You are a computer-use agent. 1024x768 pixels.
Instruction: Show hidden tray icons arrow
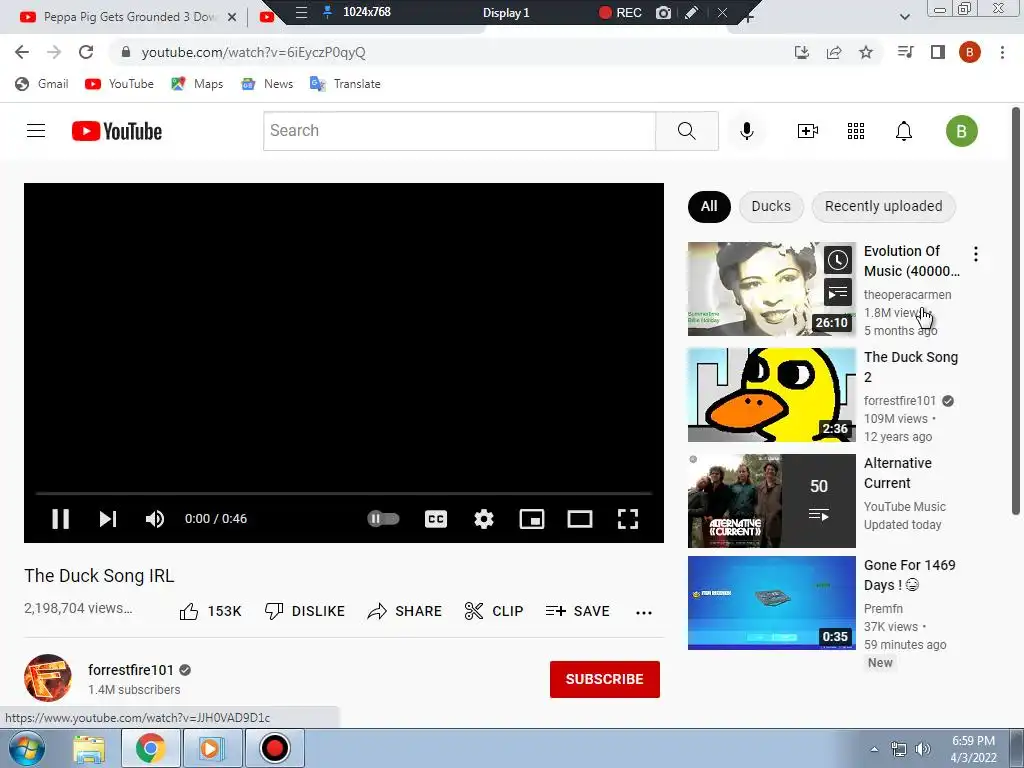pyautogui.click(x=874, y=749)
